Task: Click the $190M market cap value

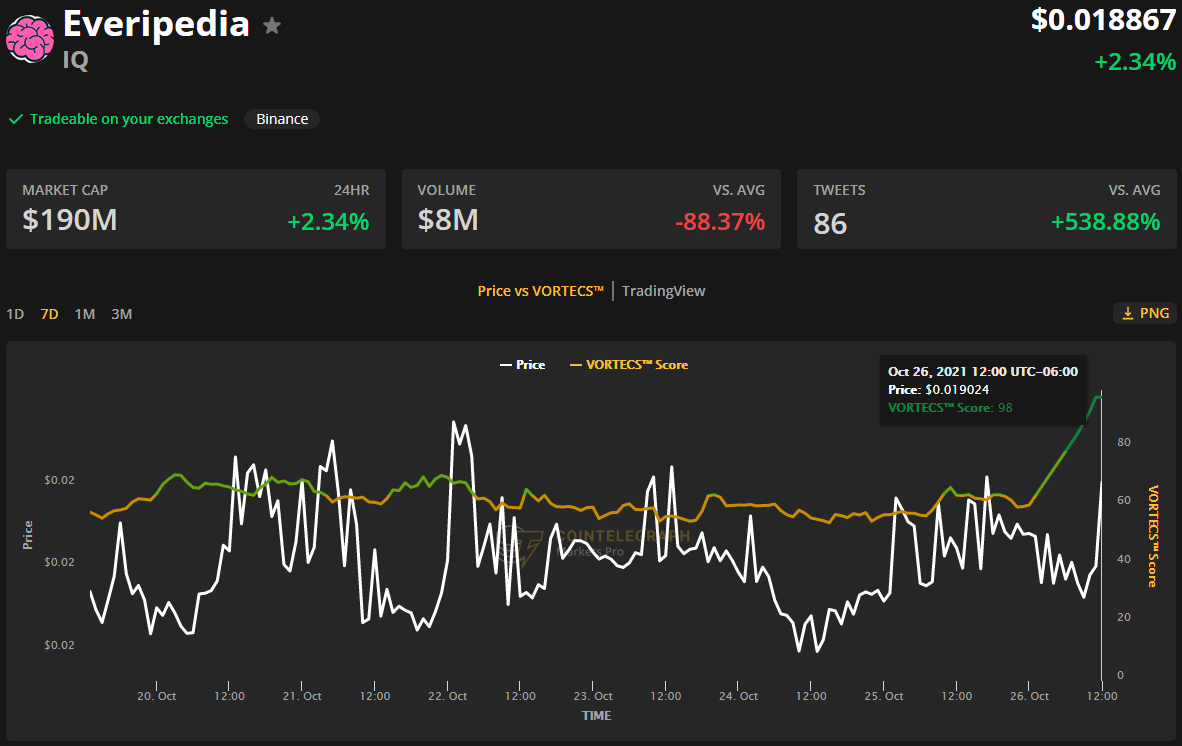Action: point(69,220)
